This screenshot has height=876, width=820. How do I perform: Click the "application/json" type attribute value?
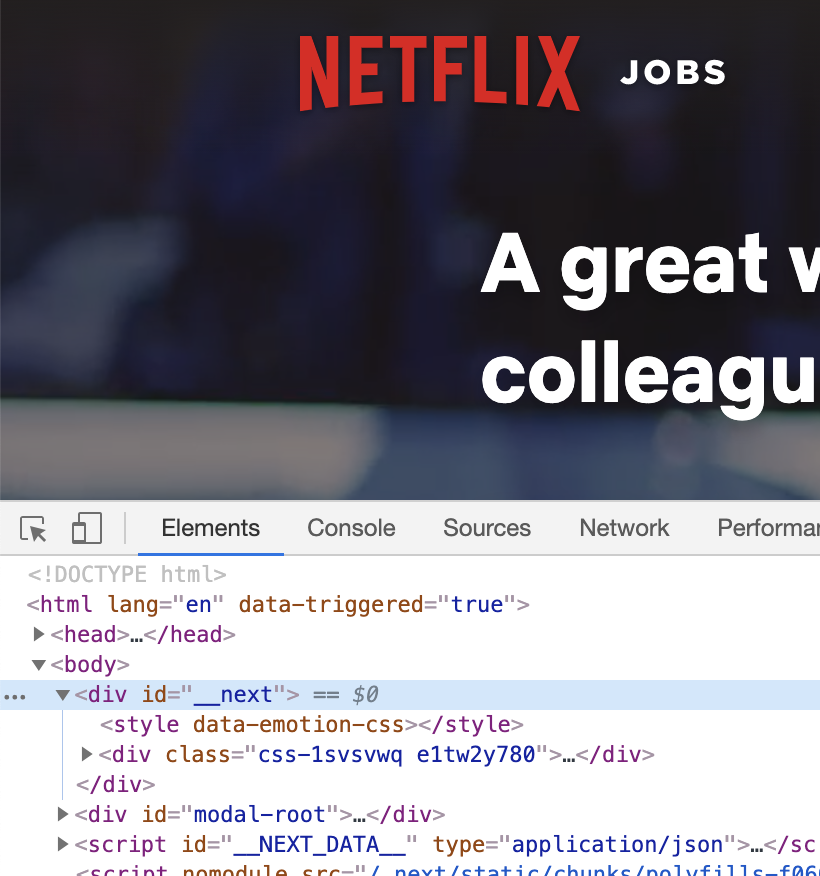coord(617,845)
